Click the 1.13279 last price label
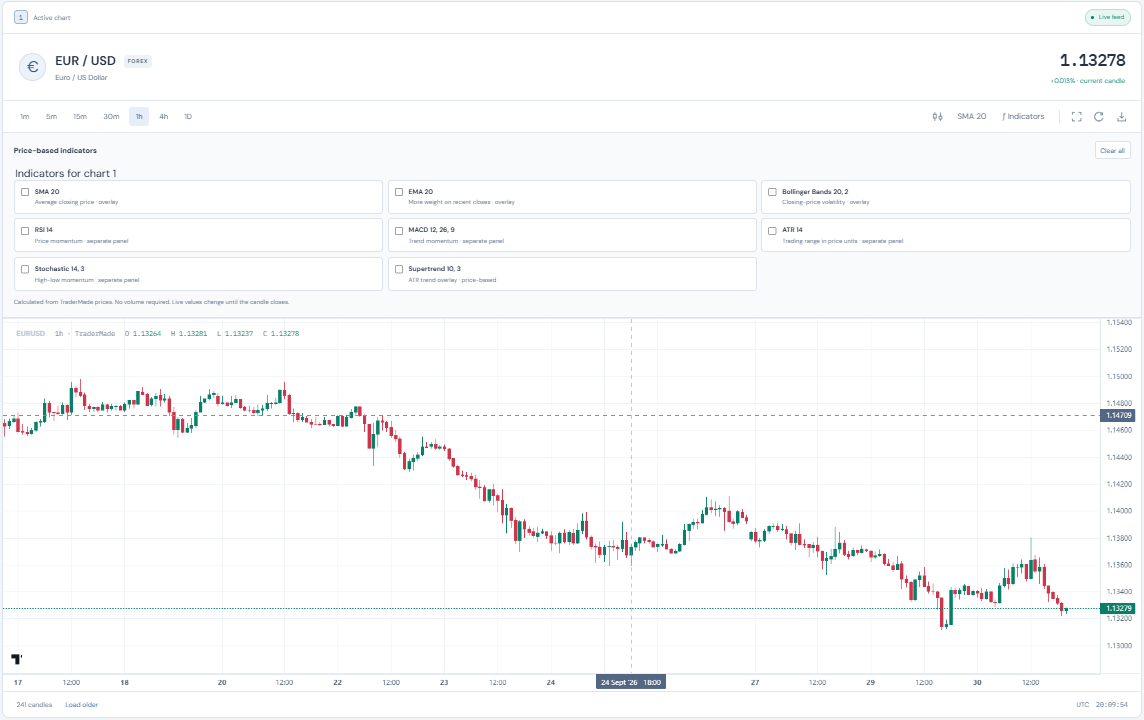This screenshot has width=1144, height=720. pyautogui.click(x=1118, y=608)
